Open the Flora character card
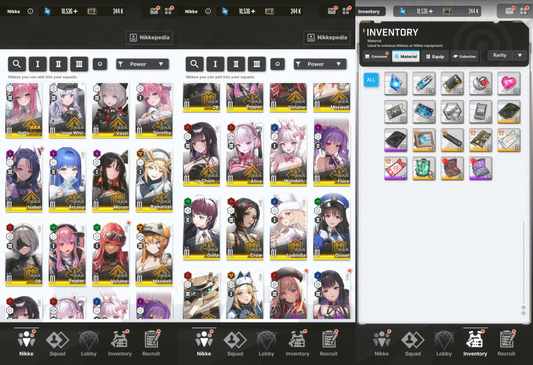Screen dimensions: 533x365 click(x=331, y=154)
